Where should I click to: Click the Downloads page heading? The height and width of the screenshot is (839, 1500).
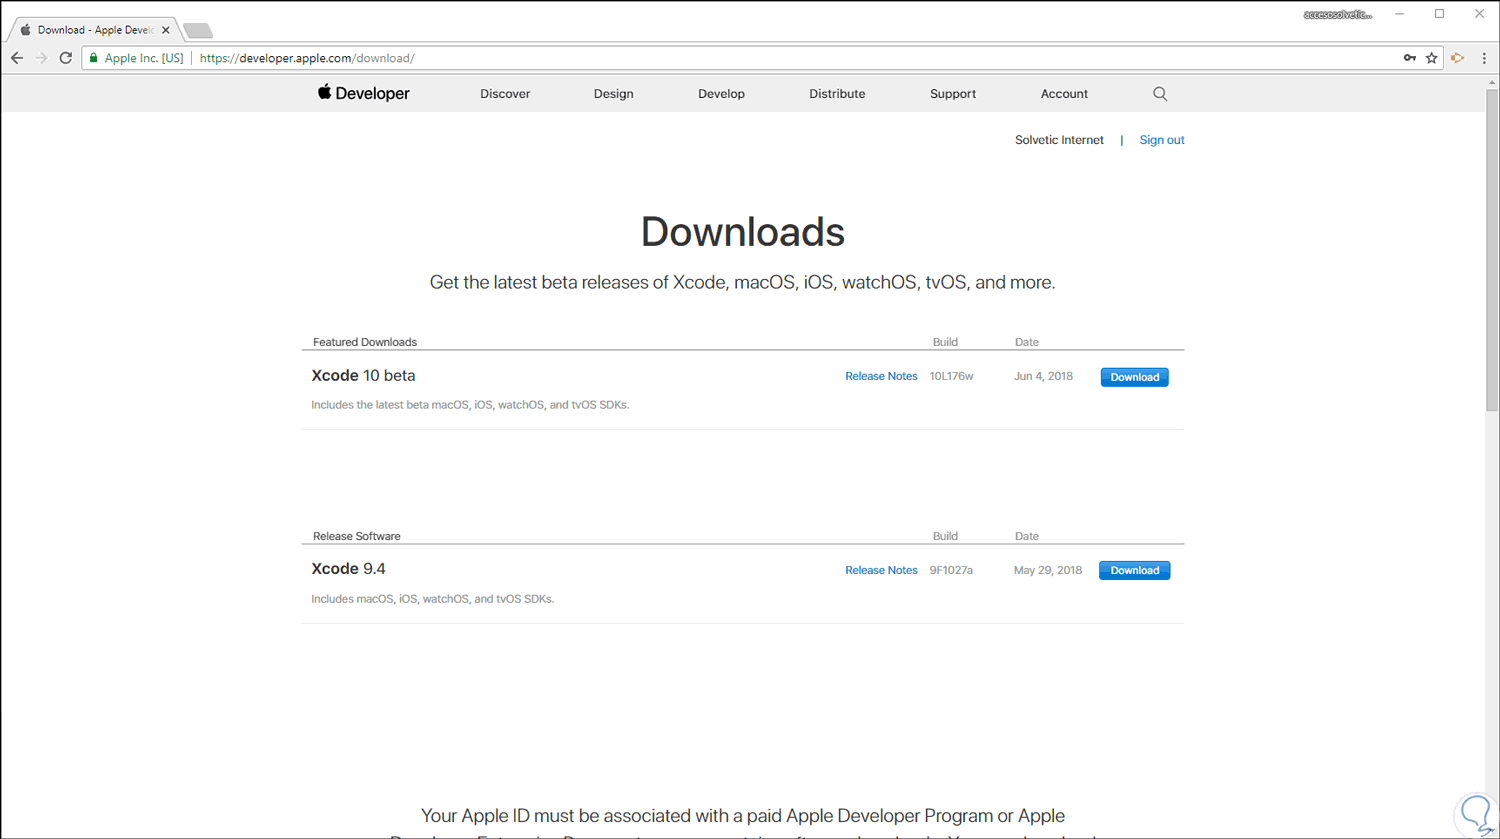click(x=743, y=232)
